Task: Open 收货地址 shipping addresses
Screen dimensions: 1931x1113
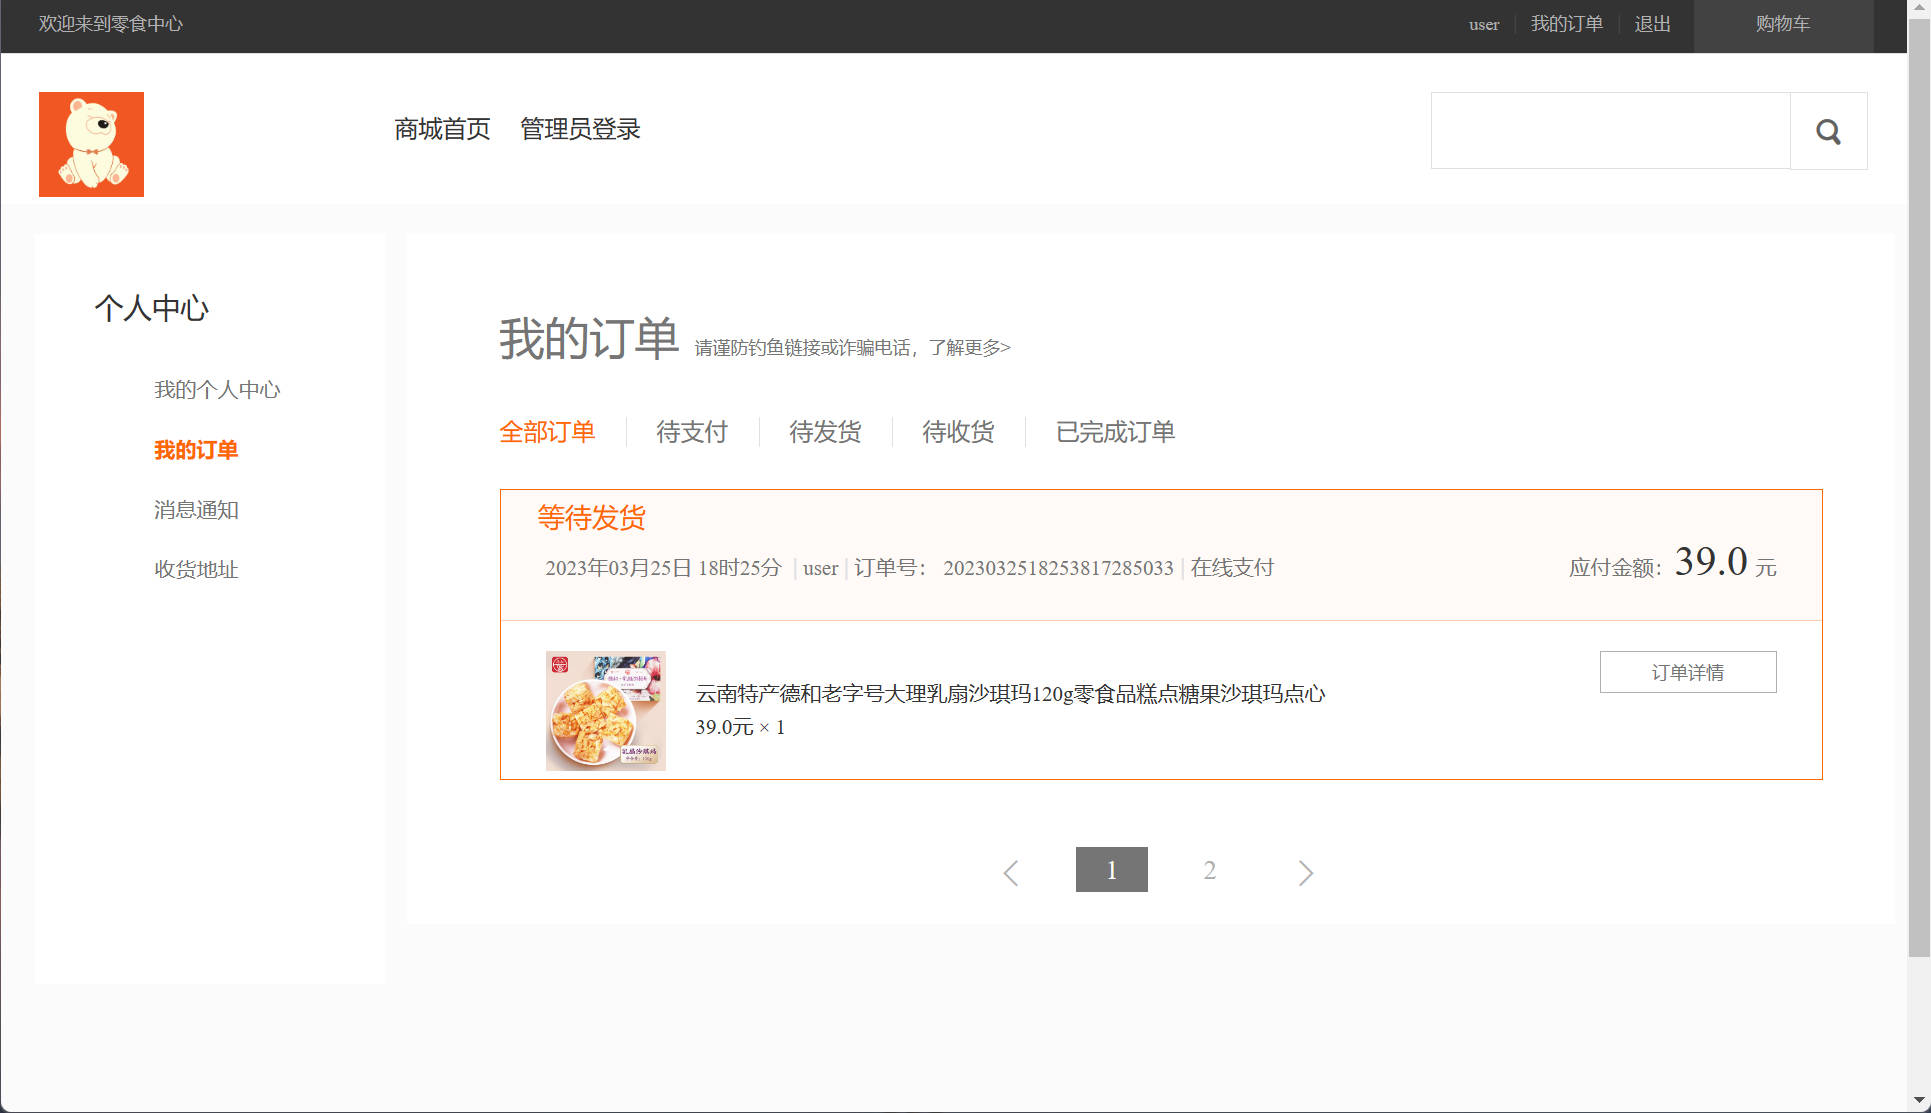Action: coord(196,569)
